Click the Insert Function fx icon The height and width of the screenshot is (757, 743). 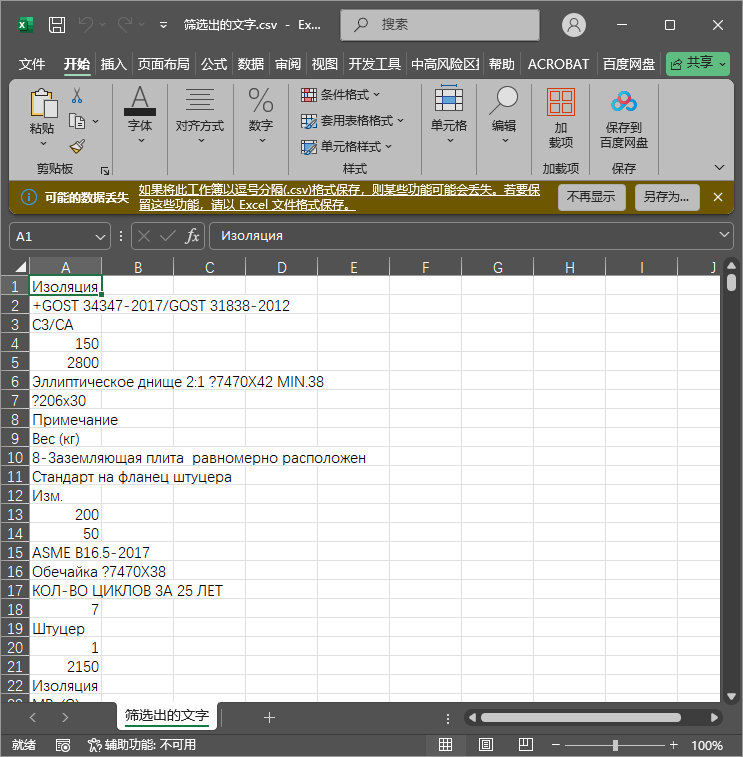(192, 236)
